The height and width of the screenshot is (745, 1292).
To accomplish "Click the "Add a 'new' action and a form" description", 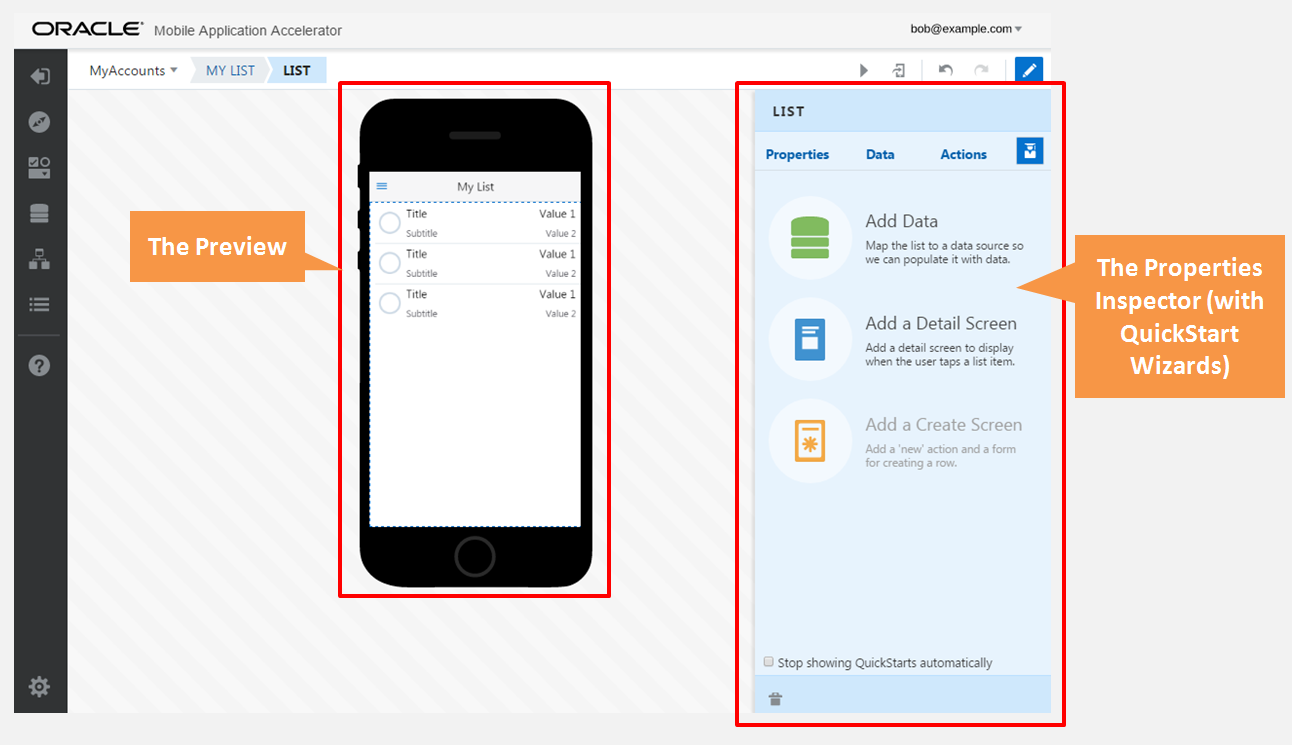I will point(940,456).
